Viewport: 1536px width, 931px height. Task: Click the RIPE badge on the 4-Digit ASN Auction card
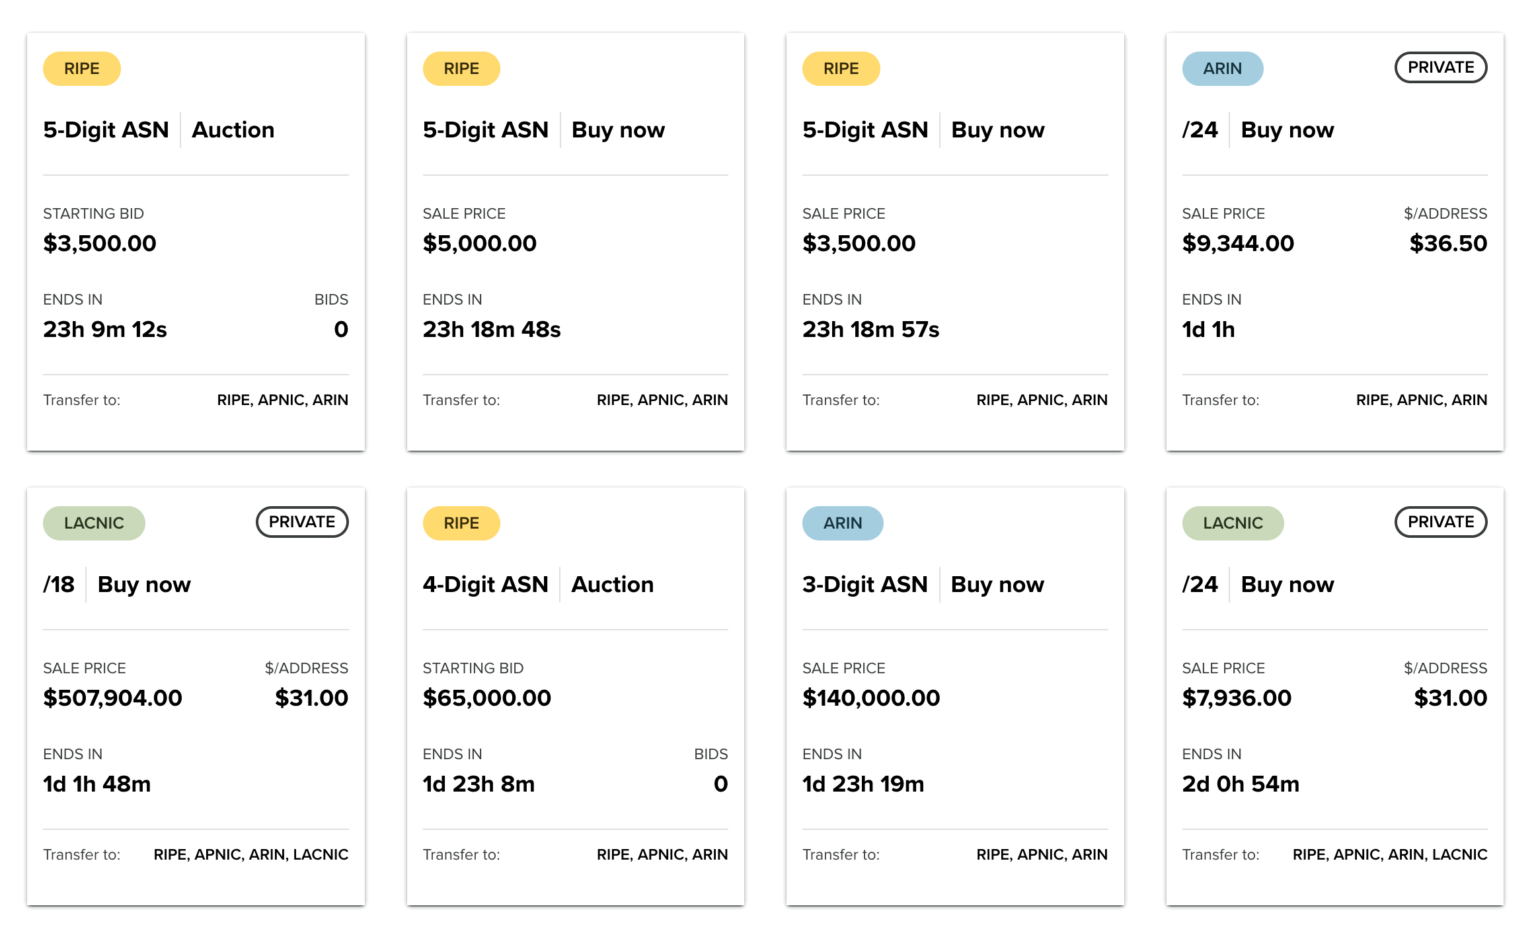click(x=461, y=522)
